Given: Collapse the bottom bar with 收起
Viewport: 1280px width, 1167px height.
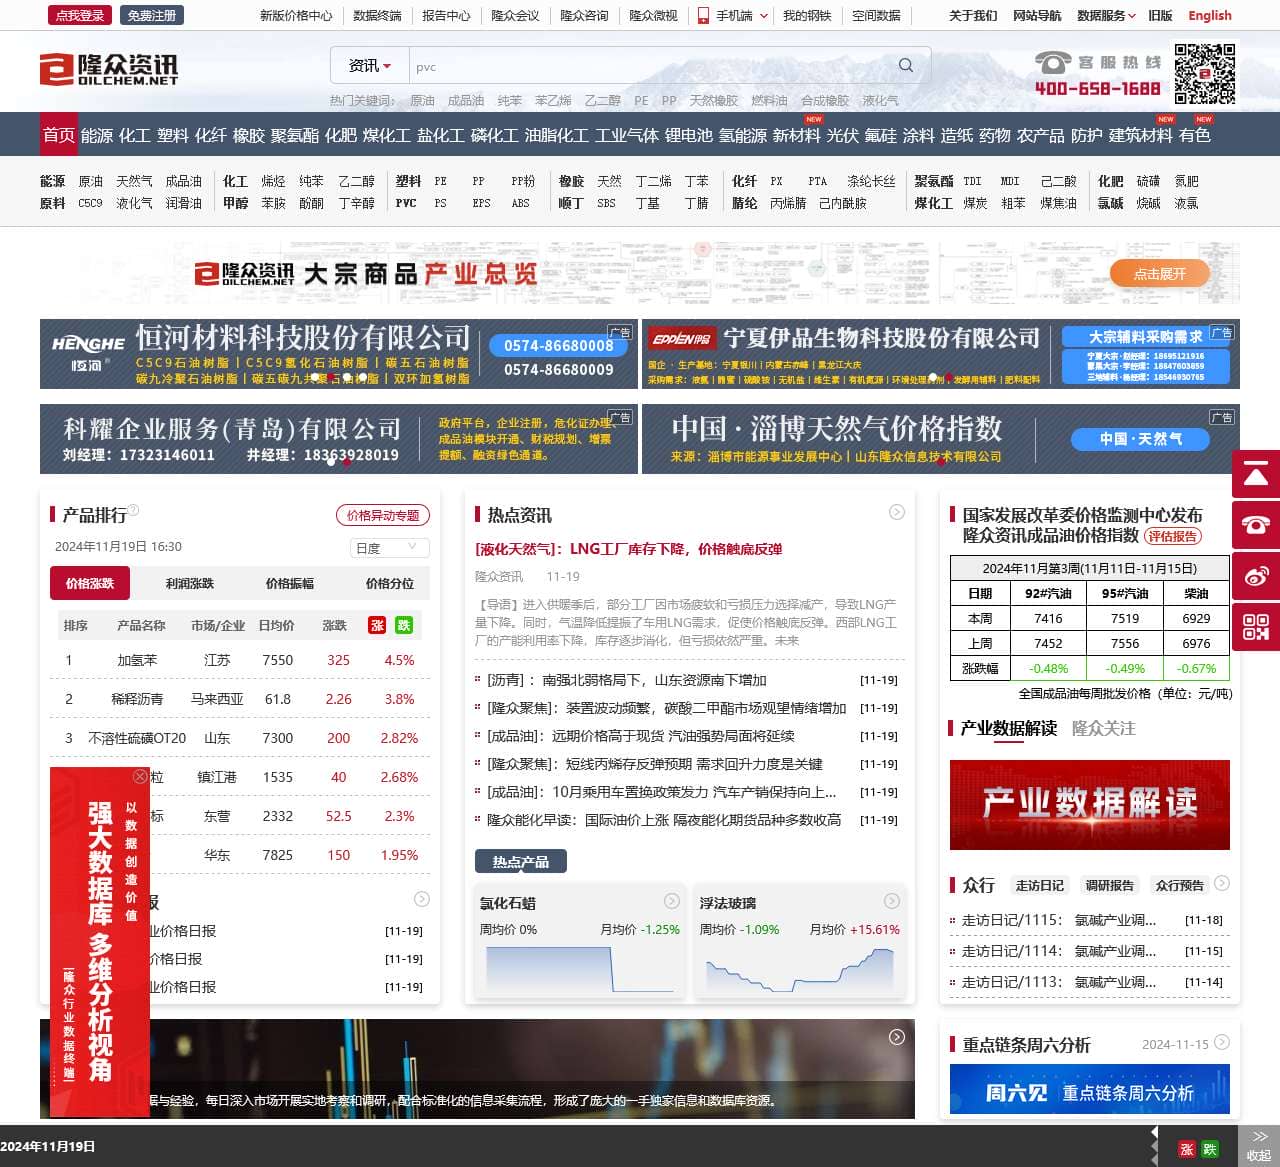Looking at the screenshot, I should [1259, 1146].
